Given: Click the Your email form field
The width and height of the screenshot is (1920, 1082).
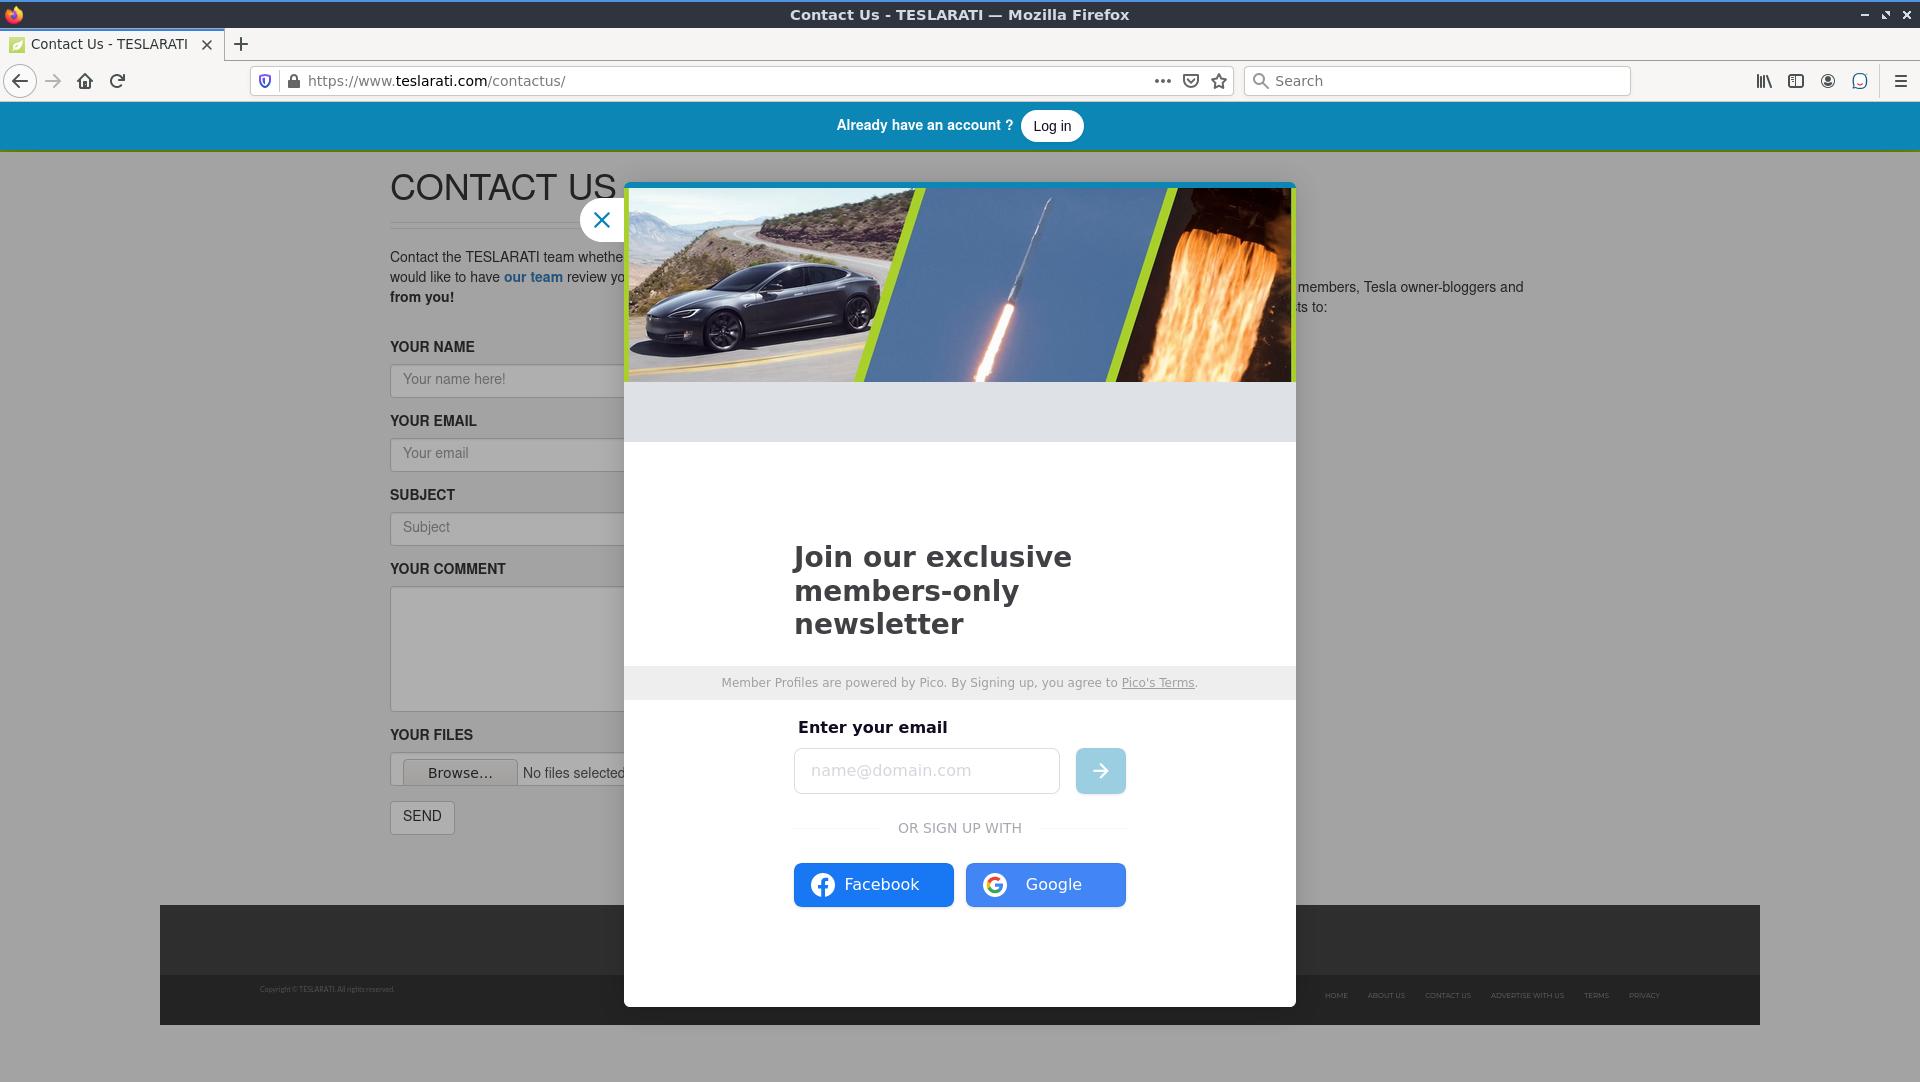Looking at the screenshot, I should click(507, 454).
